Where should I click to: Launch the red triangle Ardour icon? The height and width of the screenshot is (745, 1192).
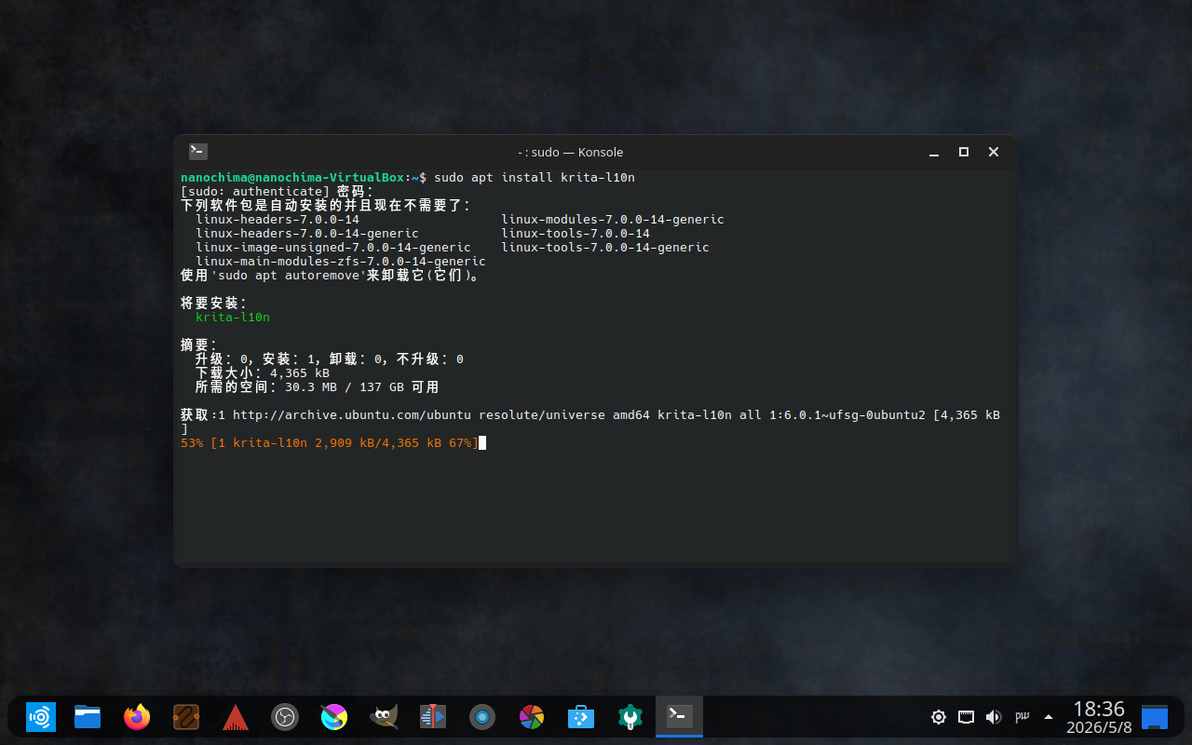(x=236, y=717)
